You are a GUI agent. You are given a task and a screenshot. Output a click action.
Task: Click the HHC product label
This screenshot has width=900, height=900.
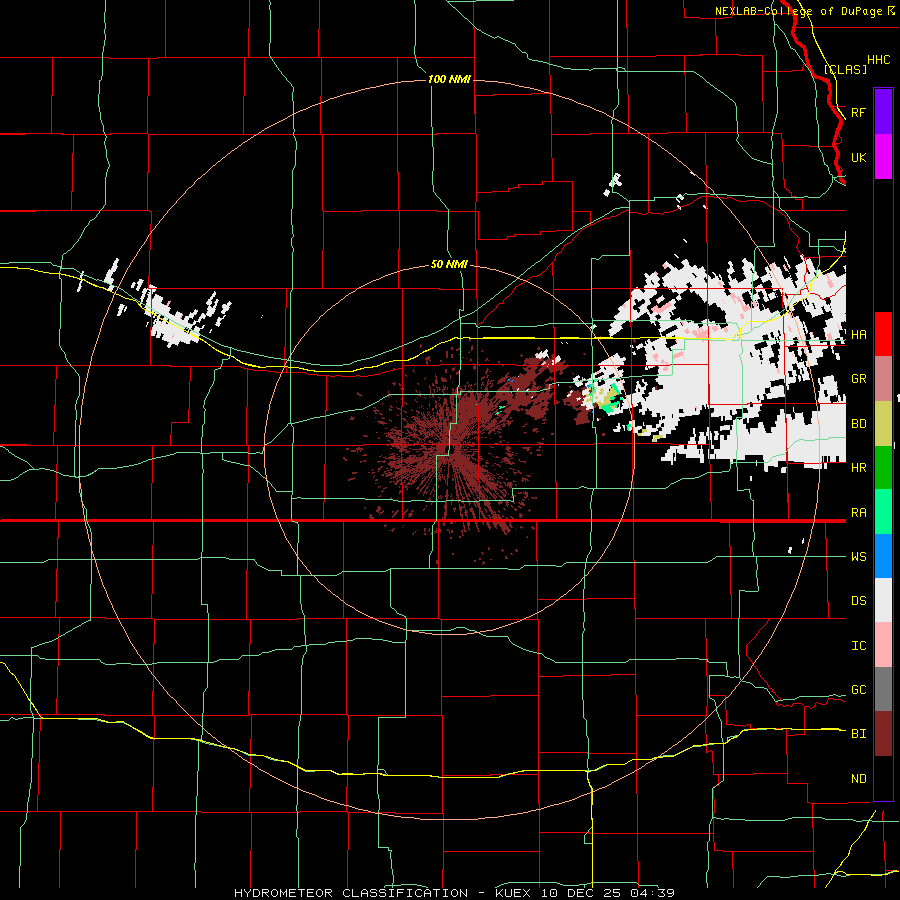(x=878, y=60)
